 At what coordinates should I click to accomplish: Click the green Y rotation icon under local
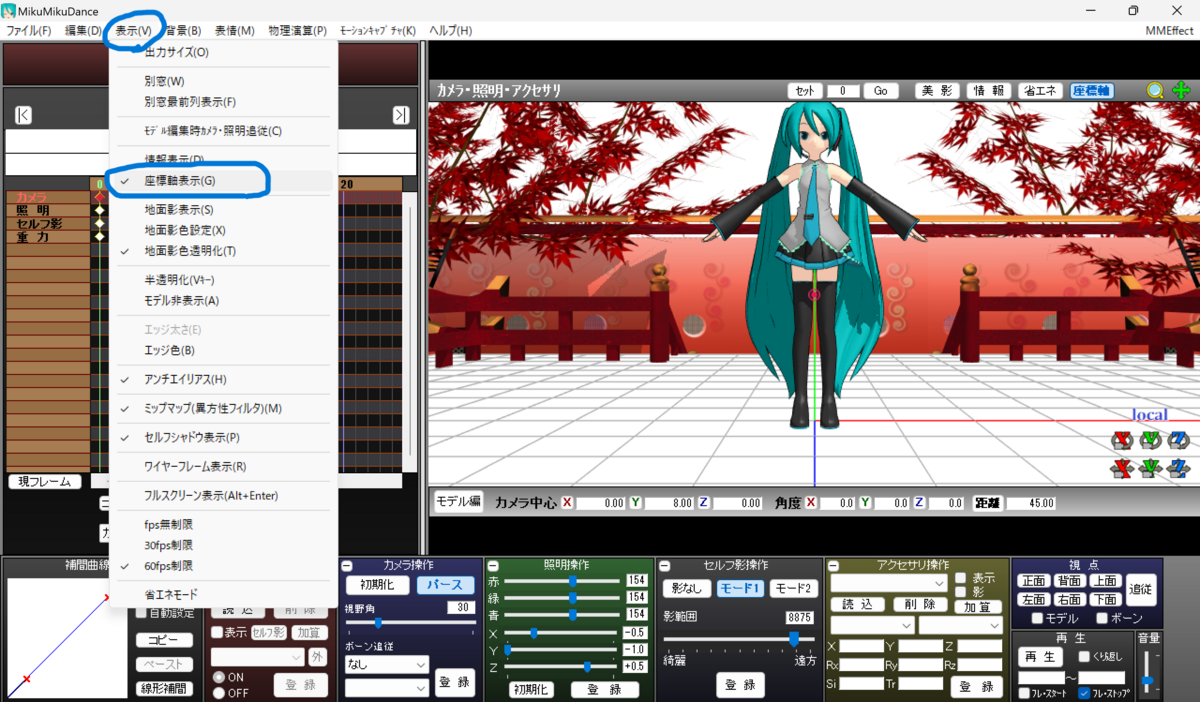(x=1151, y=440)
